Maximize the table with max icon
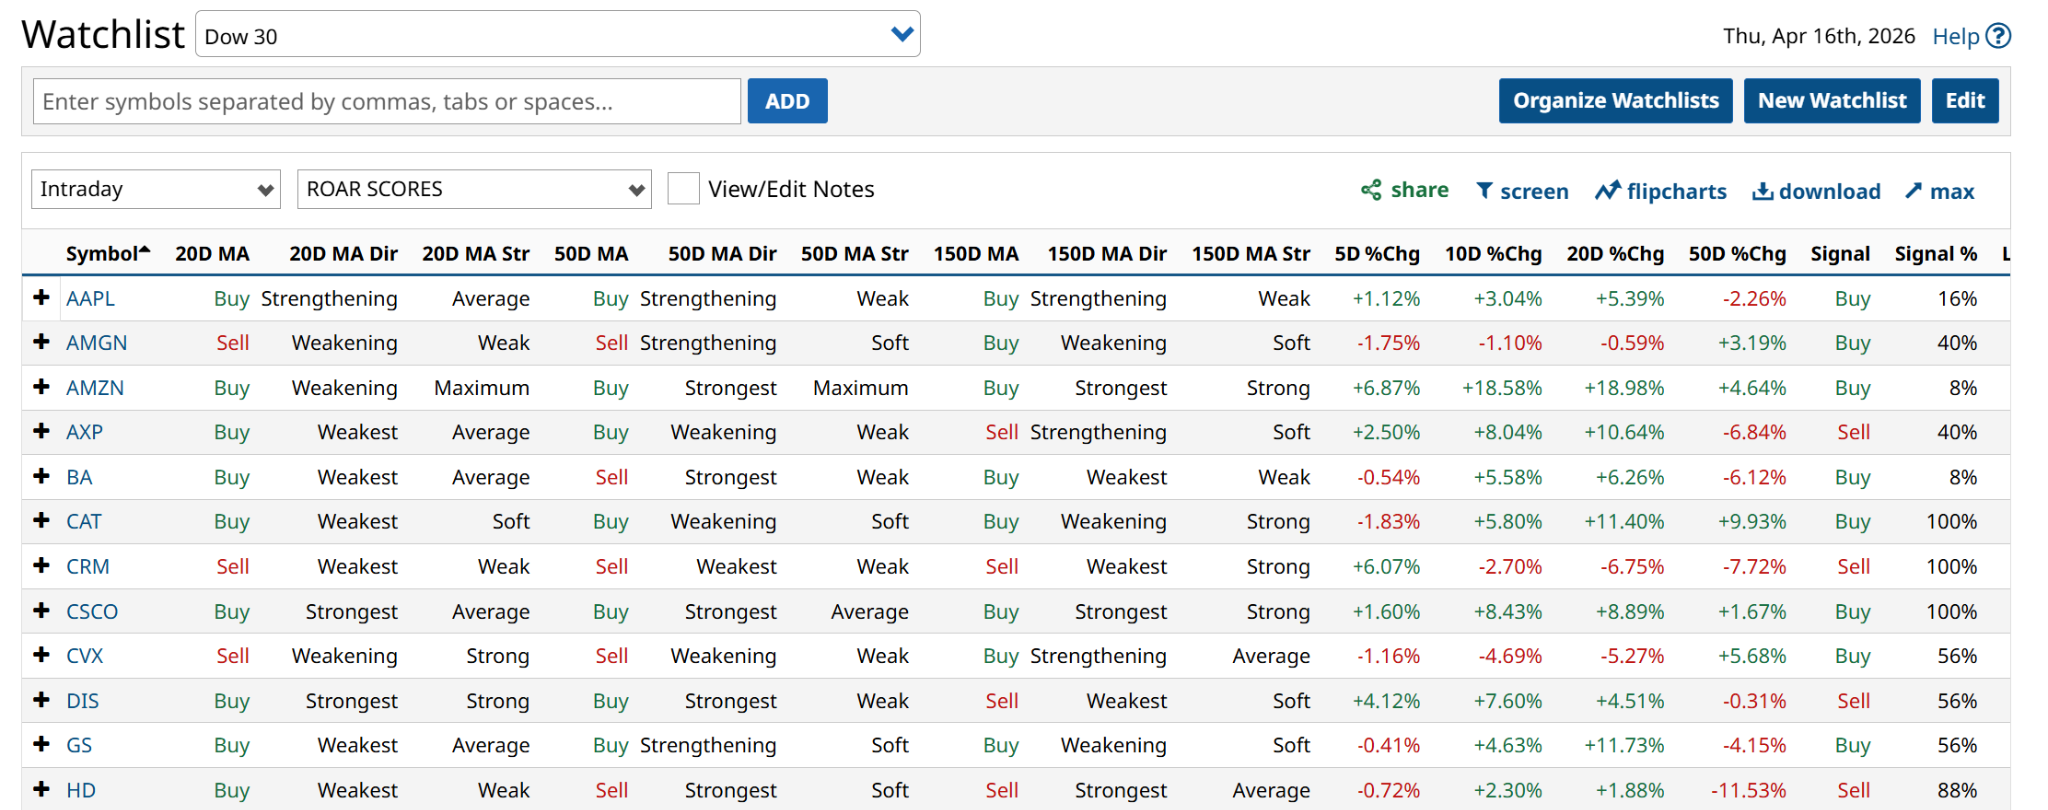This screenshot has width=2048, height=810. [x=1913, y=191]
